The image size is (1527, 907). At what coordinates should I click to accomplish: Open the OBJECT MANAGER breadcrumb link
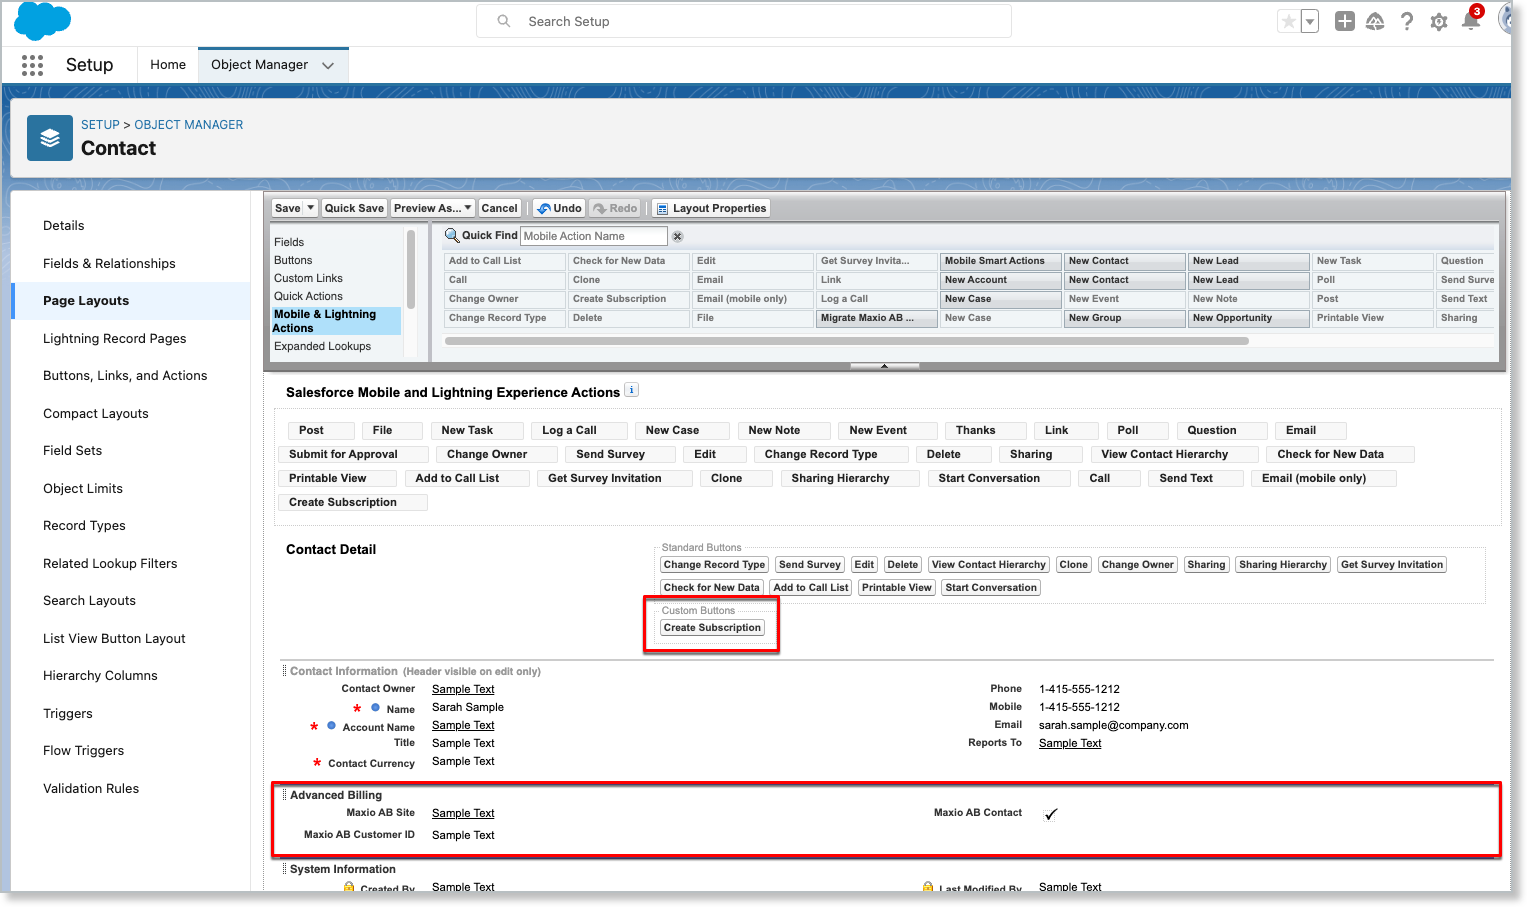[x=188, y=124]
